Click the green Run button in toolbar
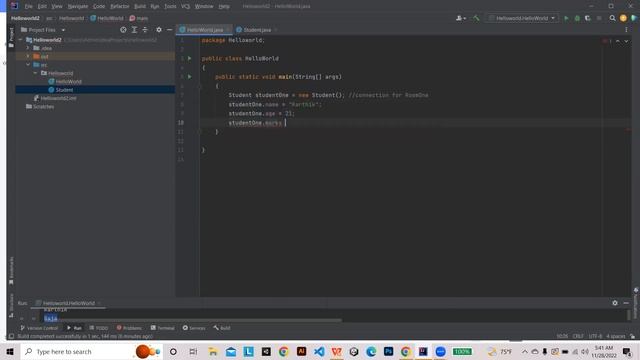 [x=566, y=18]
